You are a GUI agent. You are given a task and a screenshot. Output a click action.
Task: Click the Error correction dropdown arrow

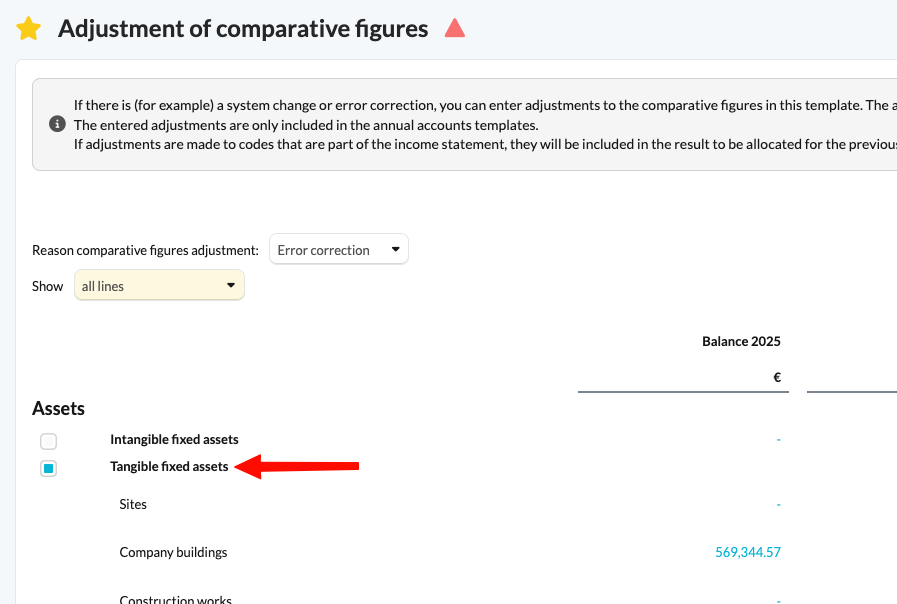[395, 249]
